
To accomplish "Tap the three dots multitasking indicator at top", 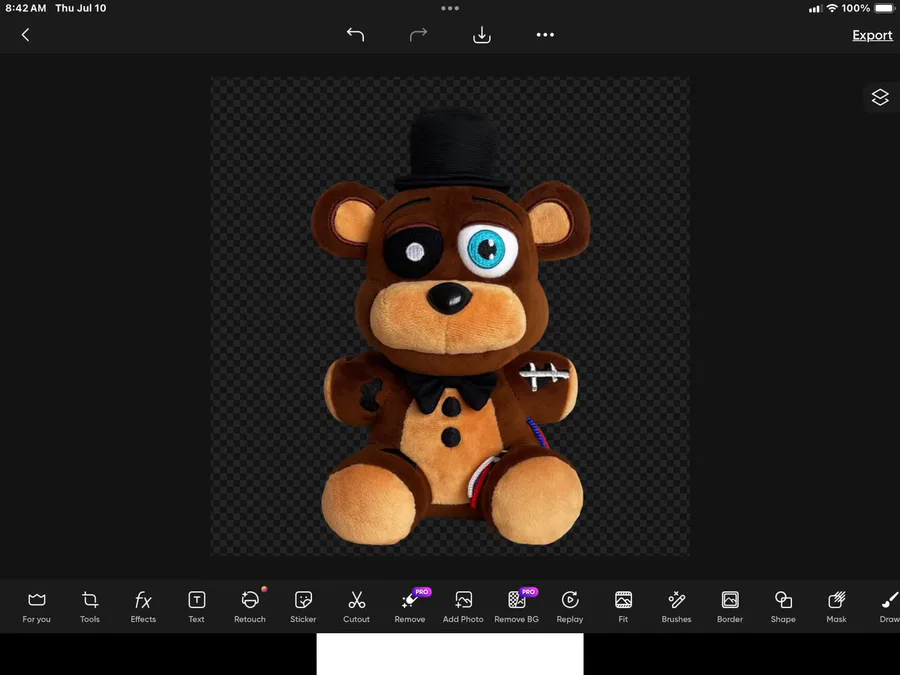I will coord(450,8).
